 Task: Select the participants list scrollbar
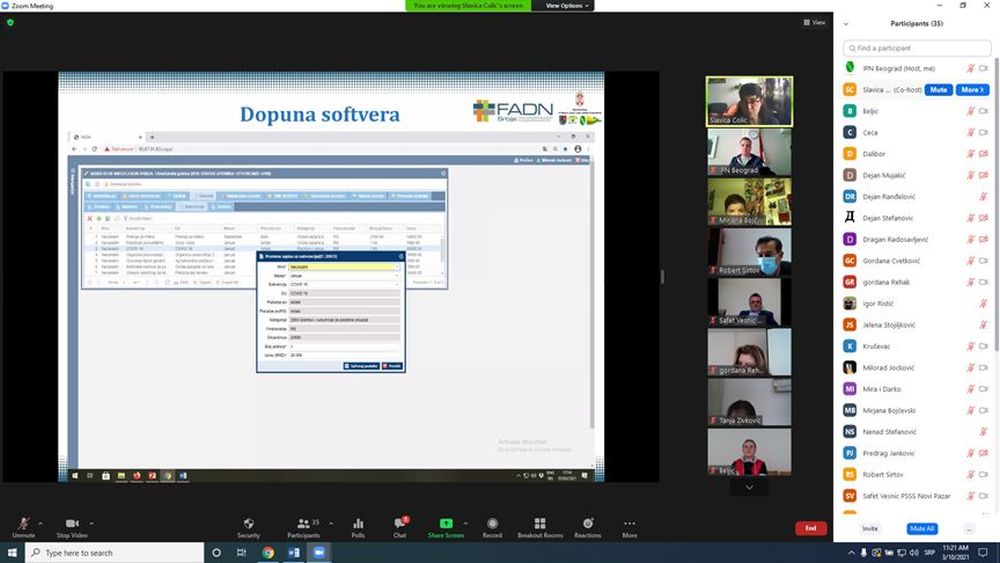pos(996,204)
